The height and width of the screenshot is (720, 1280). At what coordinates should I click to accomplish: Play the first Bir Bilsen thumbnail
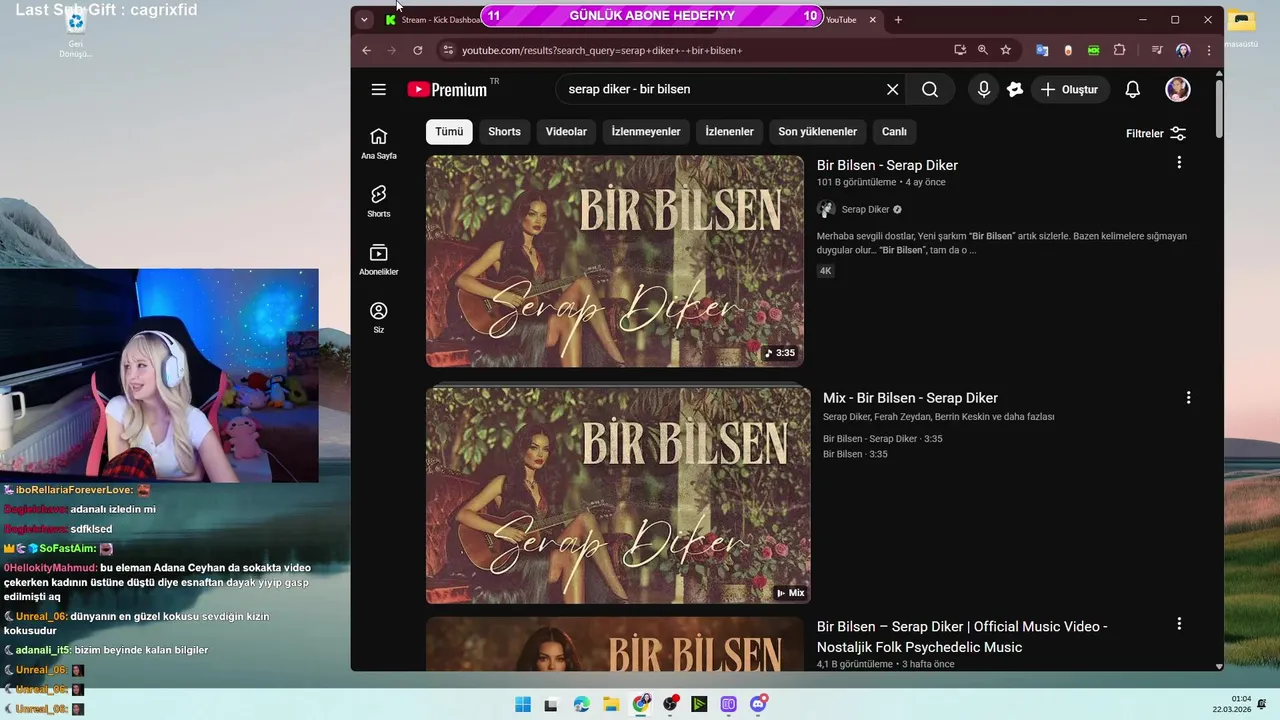click(x=615, y=261)
